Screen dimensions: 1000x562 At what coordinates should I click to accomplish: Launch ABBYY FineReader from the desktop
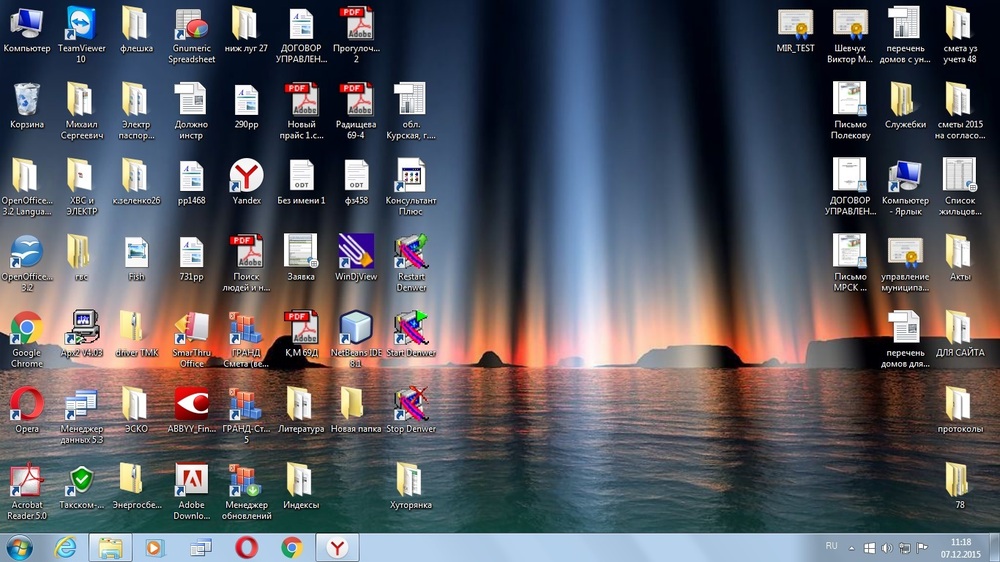(x=191, y=404)
